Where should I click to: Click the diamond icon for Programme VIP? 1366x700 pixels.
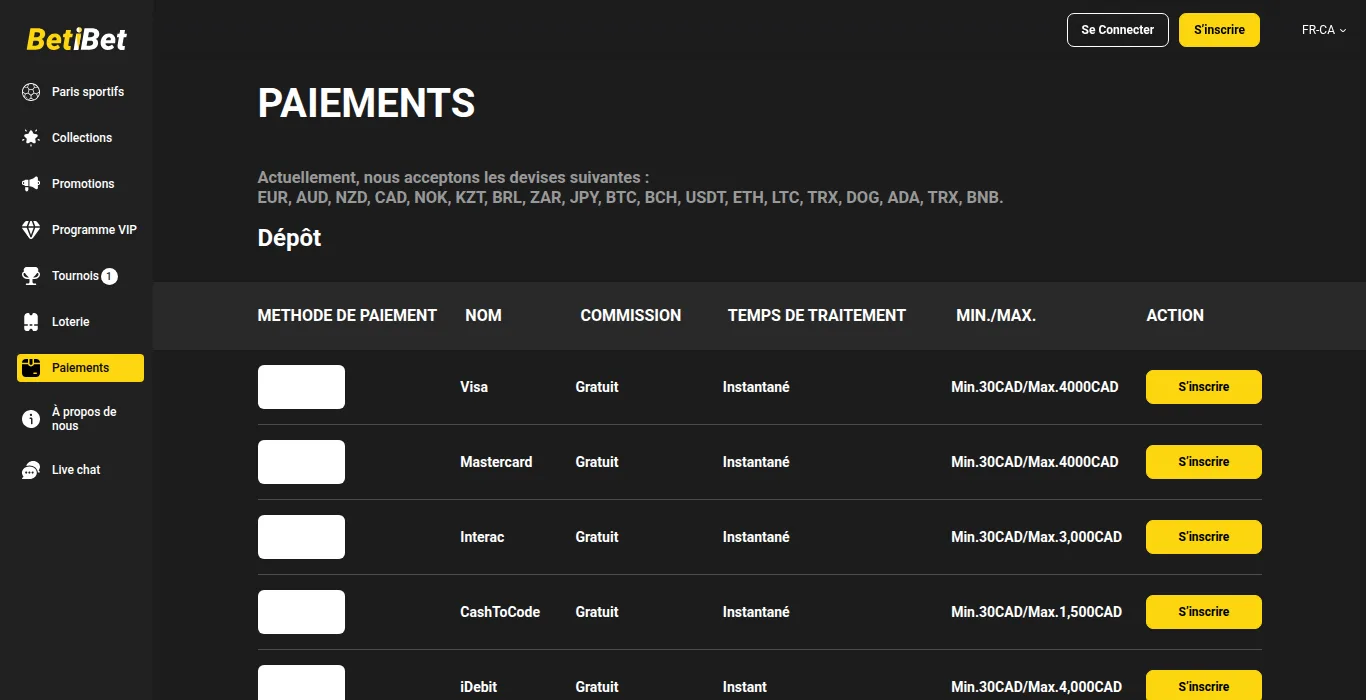(x=31, y=230)
